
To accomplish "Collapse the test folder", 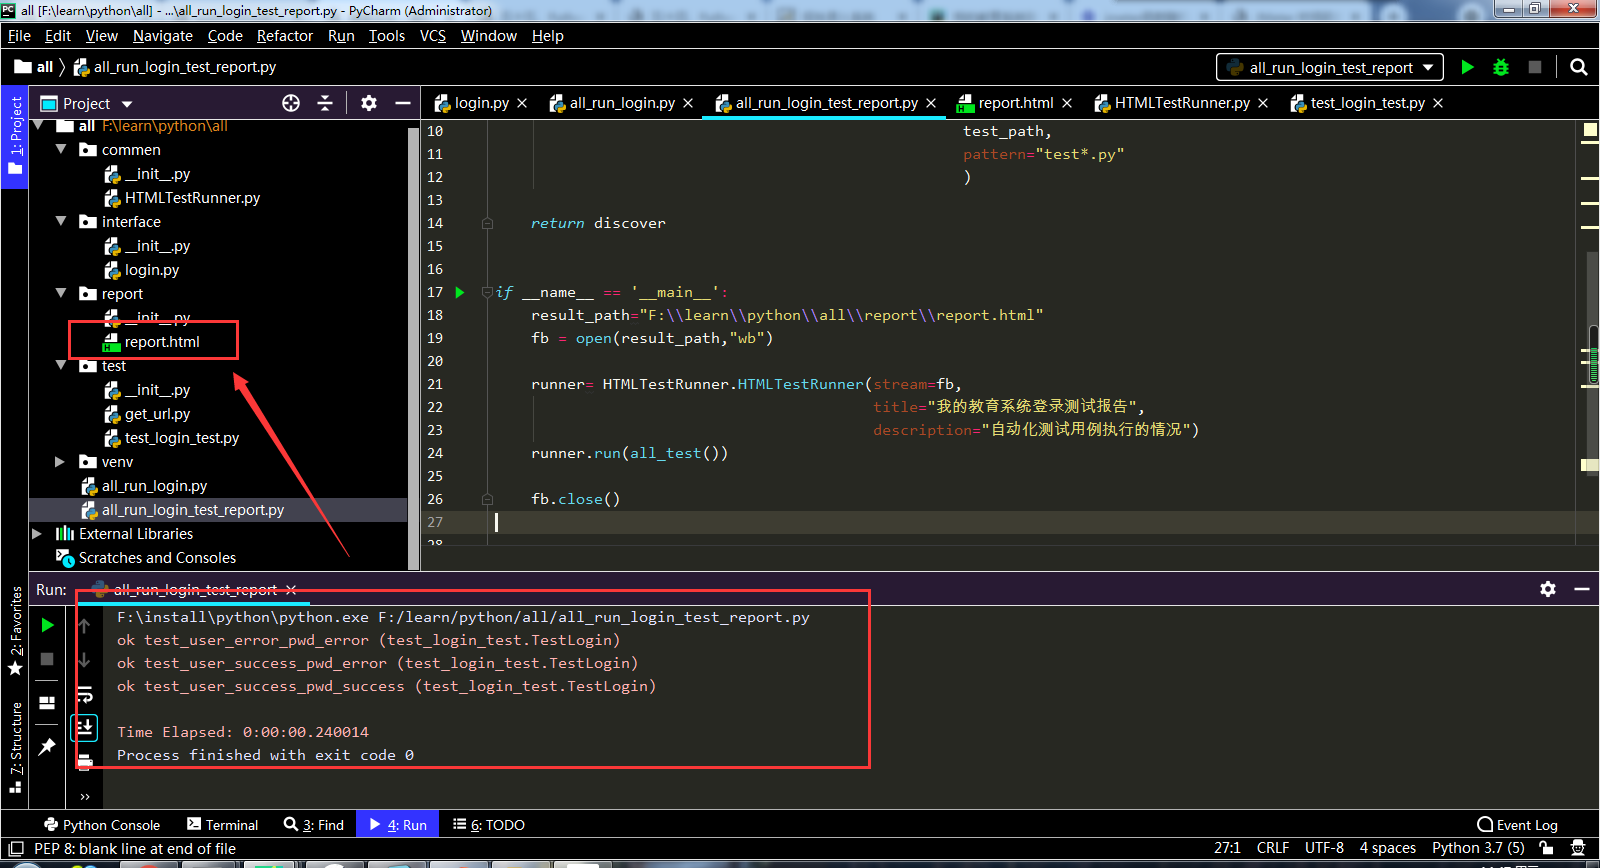I will [61, 365].
